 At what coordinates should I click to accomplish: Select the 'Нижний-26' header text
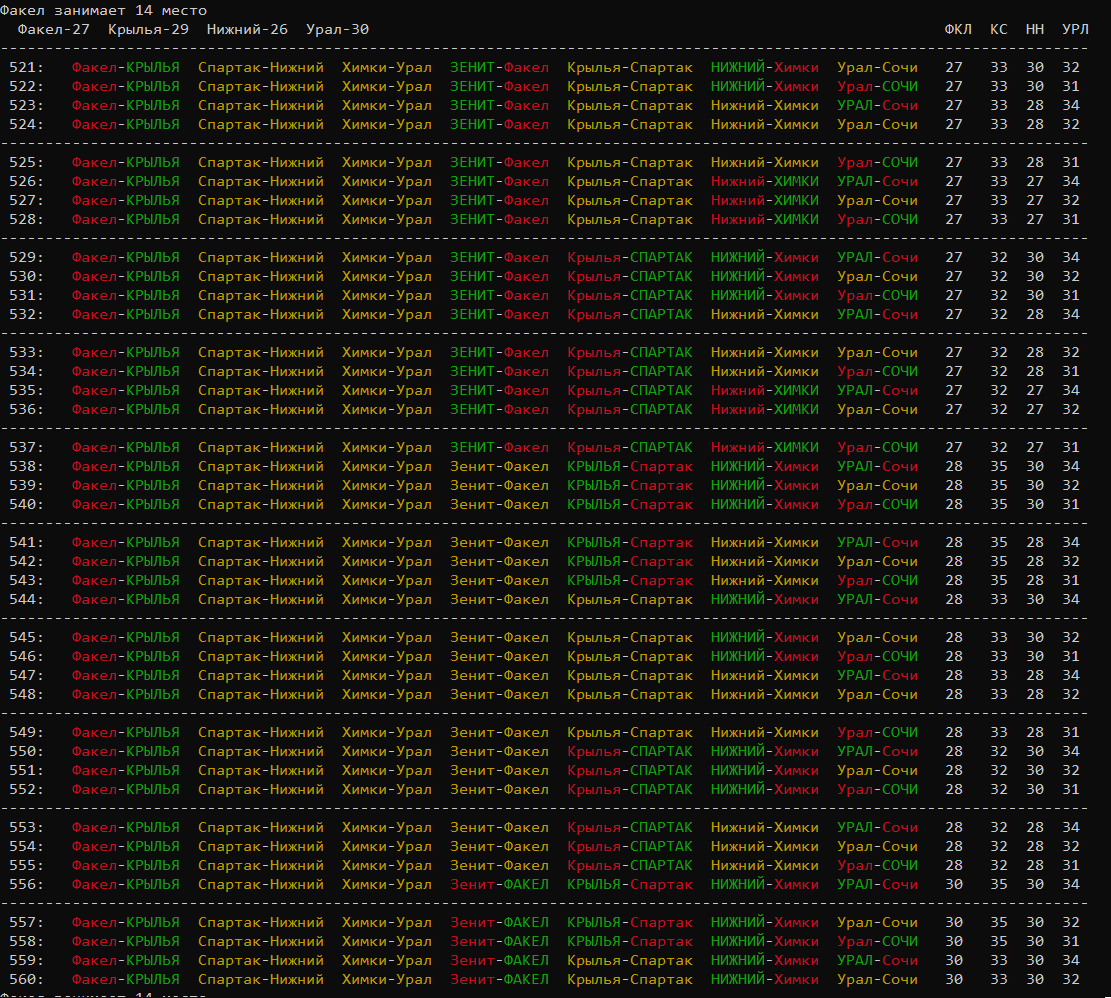click(x=247, y=30)
